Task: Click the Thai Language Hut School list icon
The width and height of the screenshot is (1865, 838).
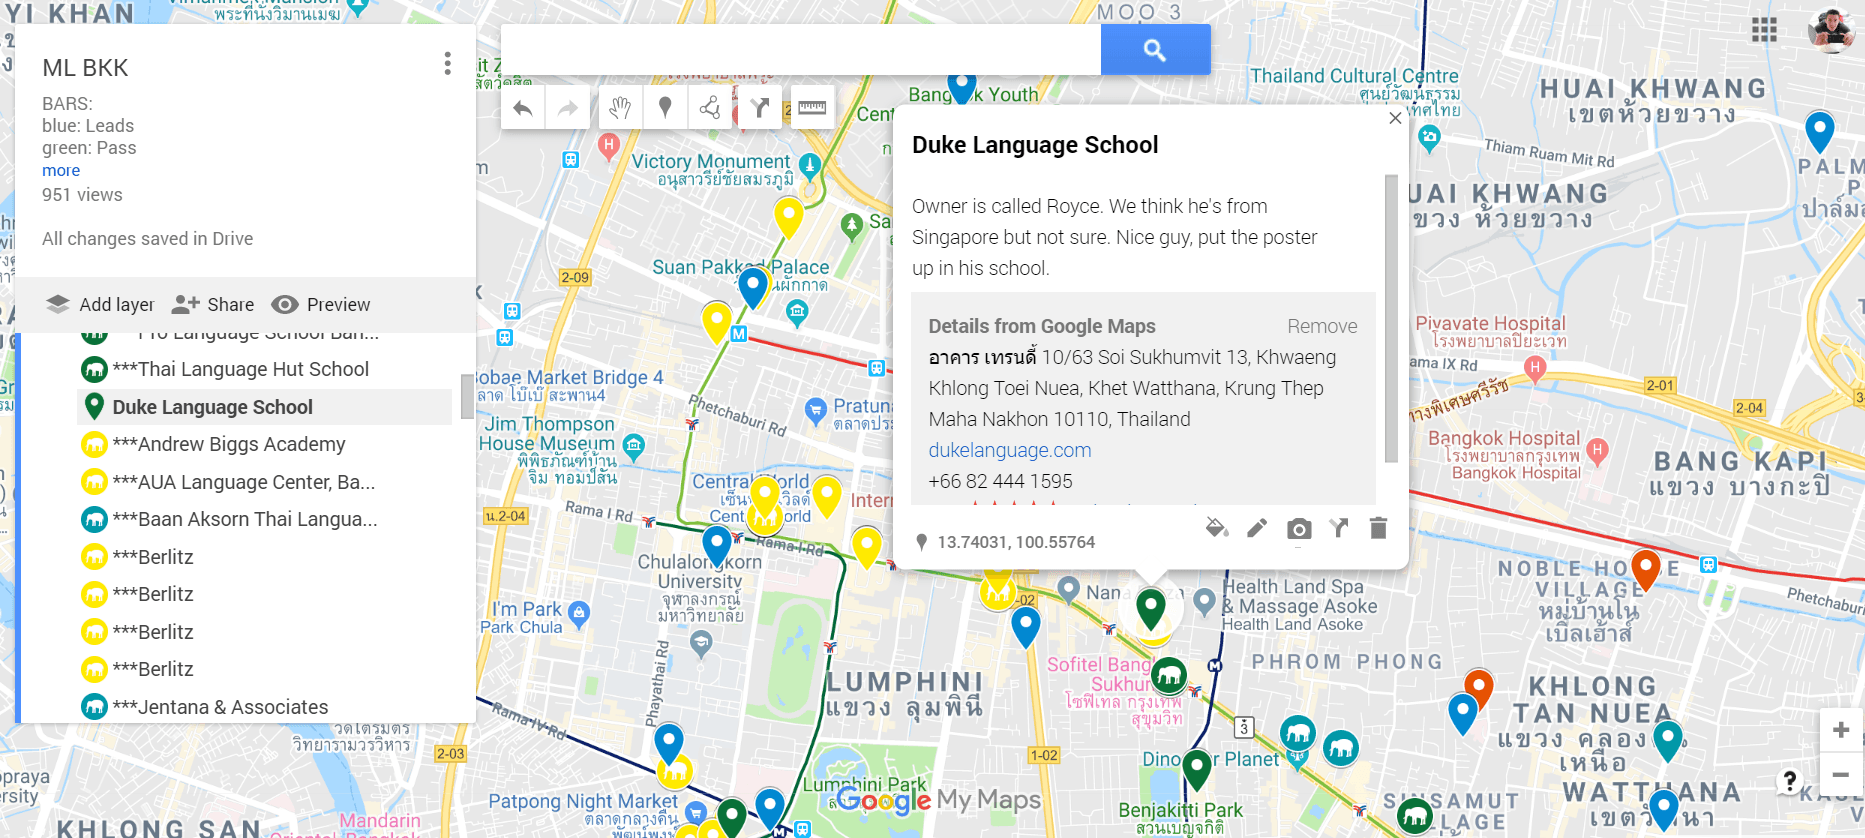Action: point(94,370)
